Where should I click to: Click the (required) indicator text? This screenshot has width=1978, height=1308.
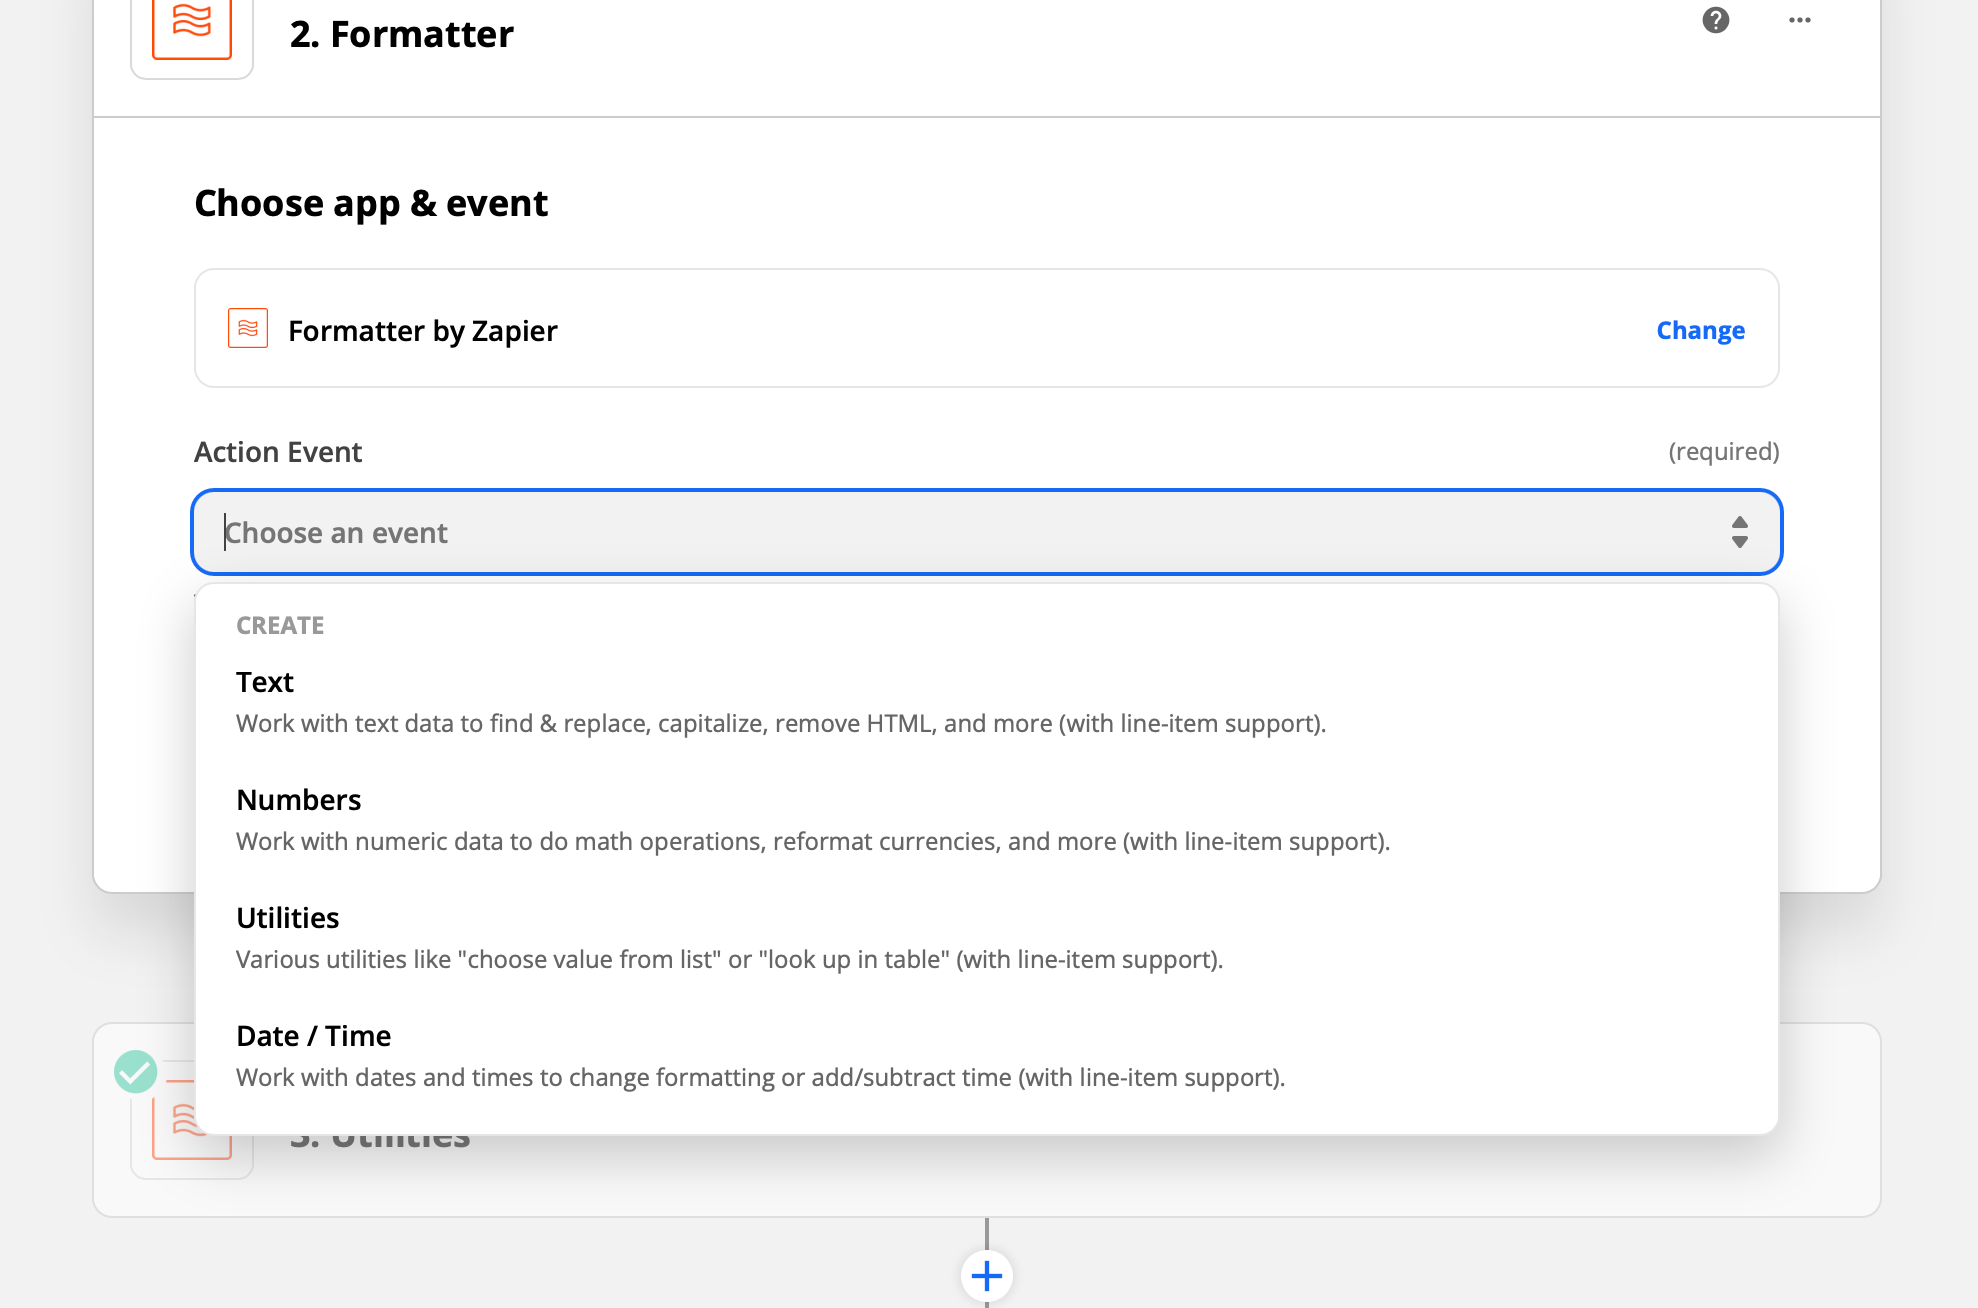pyautogui.click(x=1724, y=451)
